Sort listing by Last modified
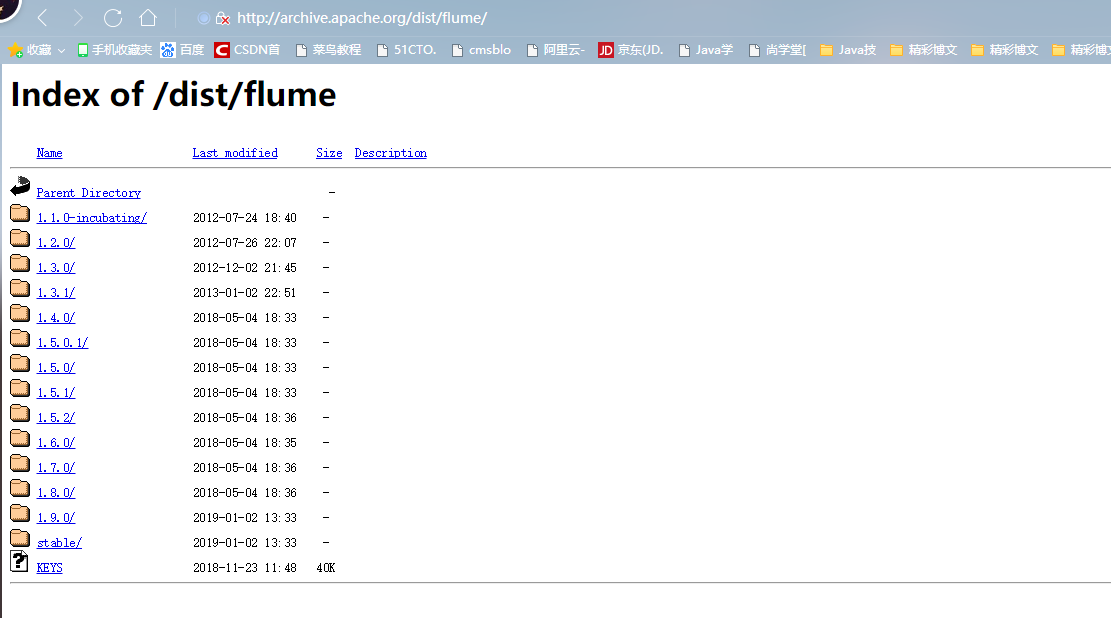Image resolution: width=1111 pixels, height=618 pixels. coord(234,152)
